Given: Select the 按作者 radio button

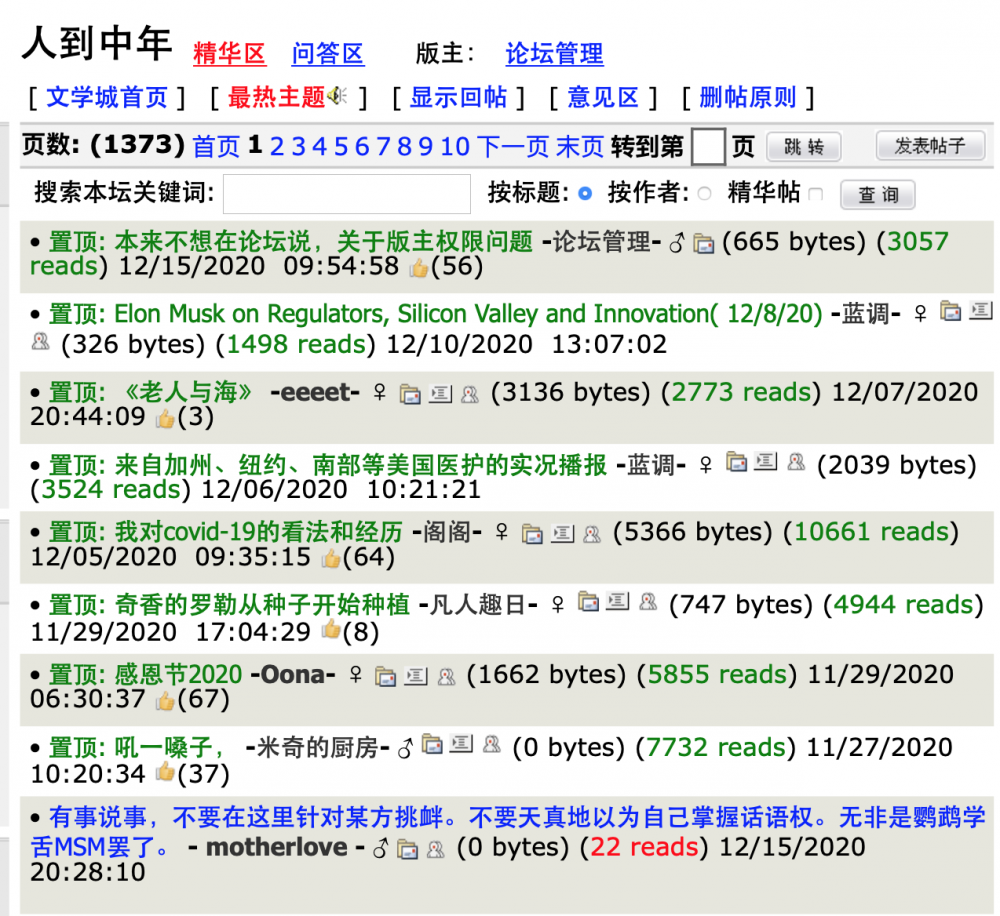Looking at the screenshot, I should tap(704, 193).
